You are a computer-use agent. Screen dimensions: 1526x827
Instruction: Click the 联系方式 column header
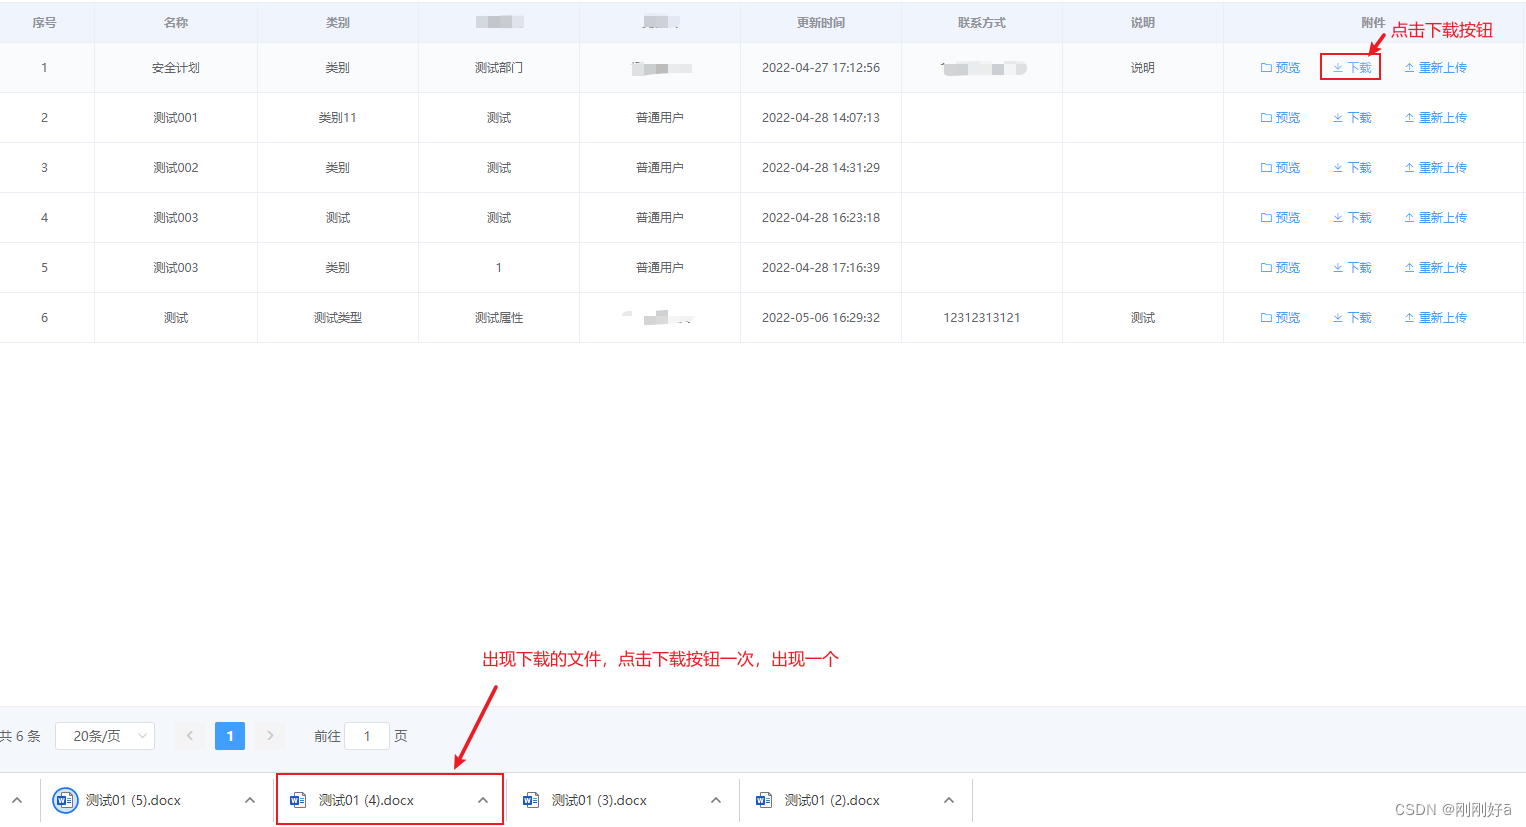pos(982,22)
